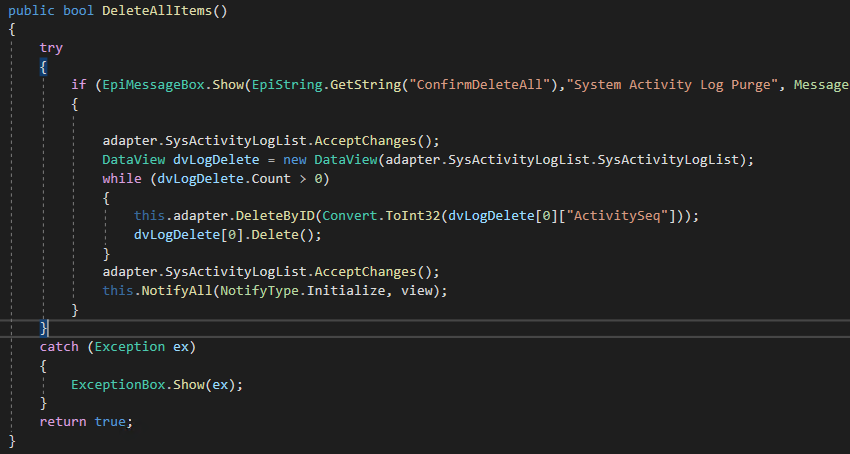The width and height of the screenshot is (850, 454).
Task: Click the highlighted closing brace of try
Action: 43,328
